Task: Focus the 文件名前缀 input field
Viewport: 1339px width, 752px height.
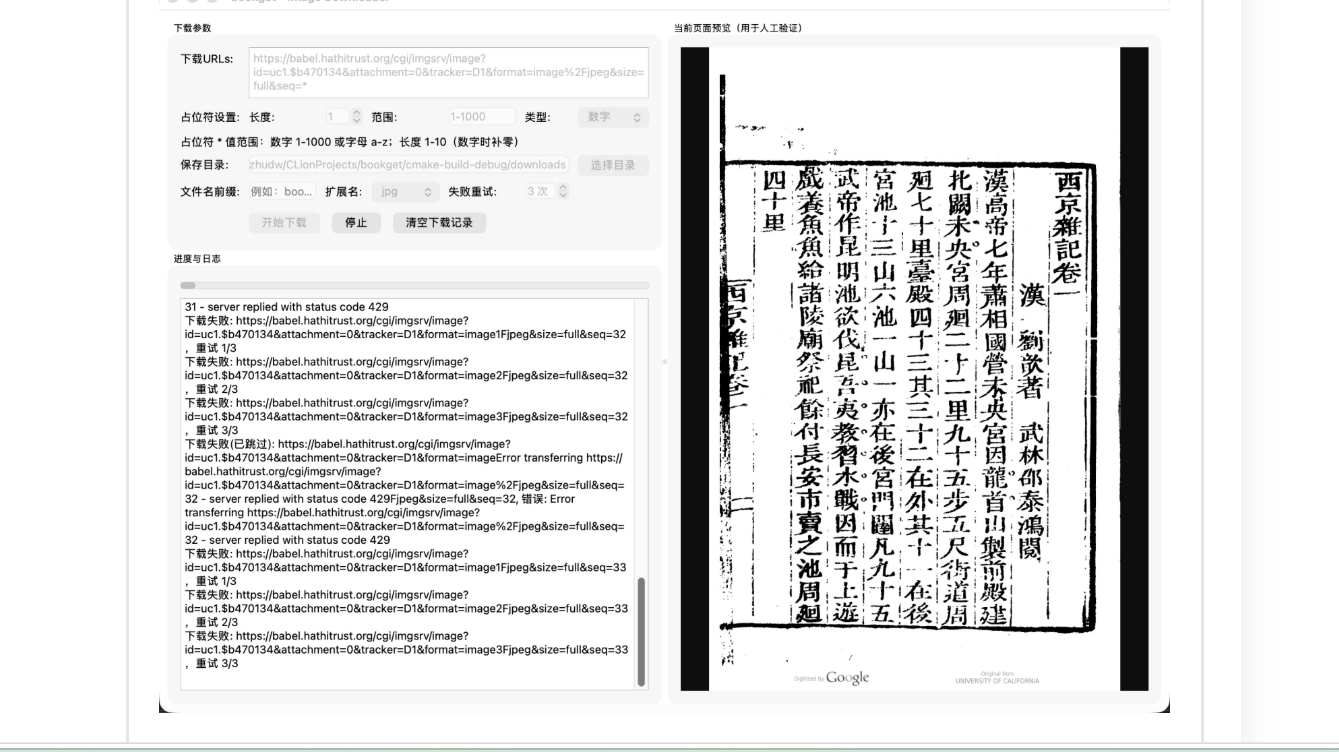Action: 283,191
